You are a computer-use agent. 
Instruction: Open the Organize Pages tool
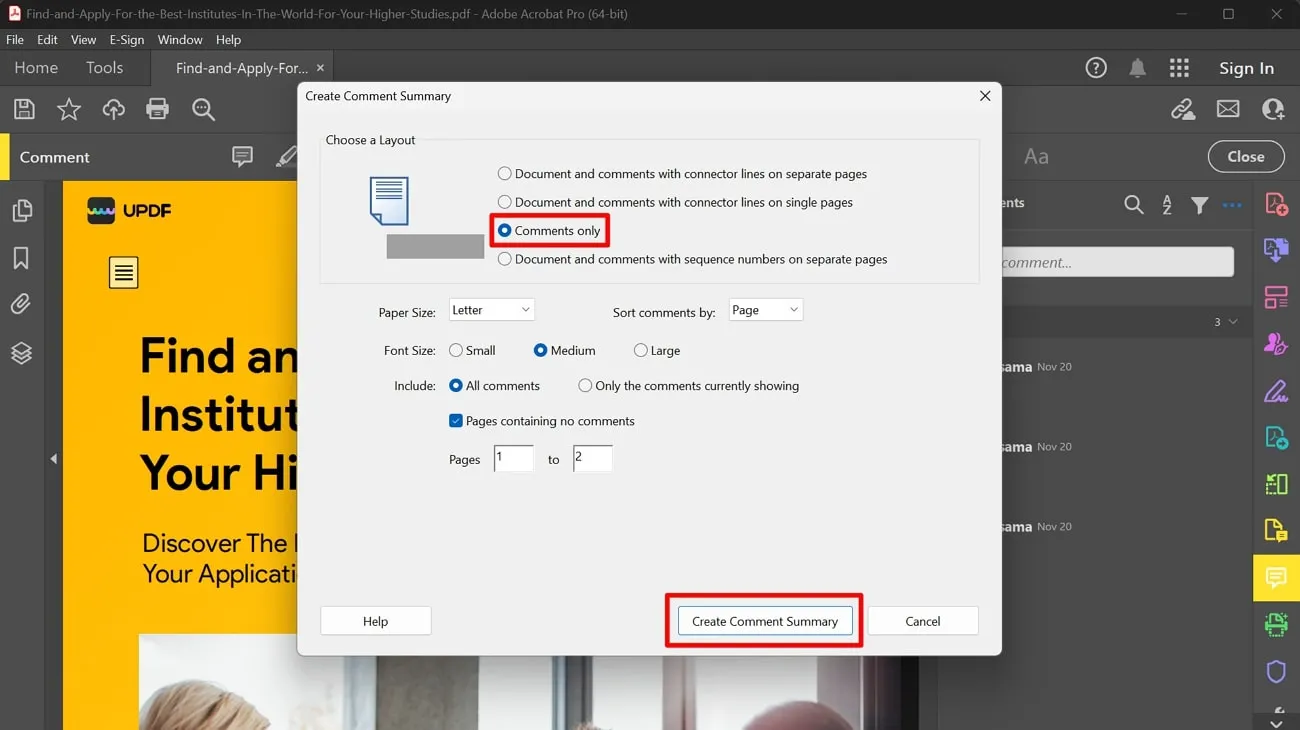tap(1276, 297)
